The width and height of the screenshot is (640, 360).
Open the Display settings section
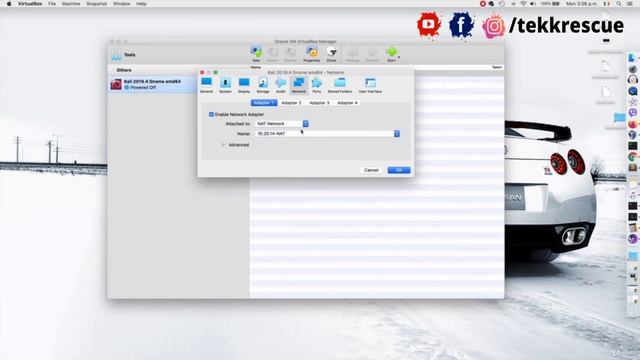tap(244, 85)
